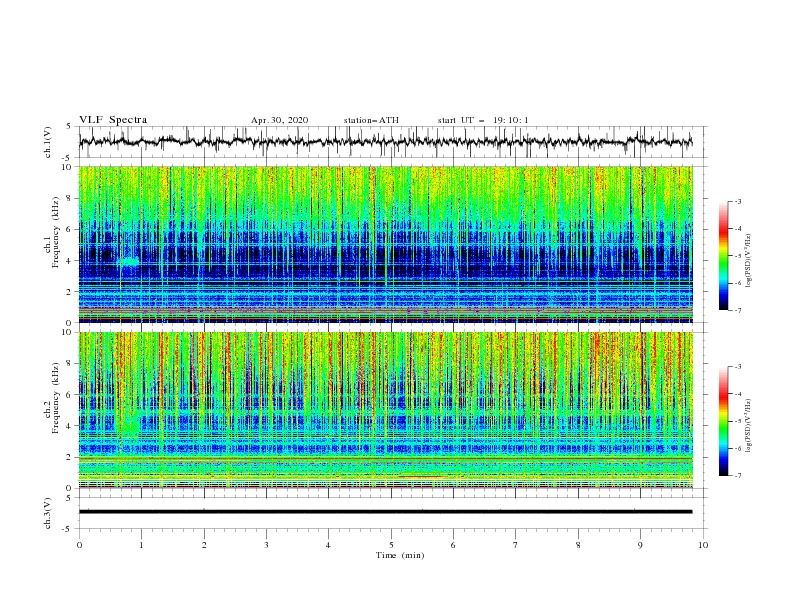Click the "-5" value on the ch.2 colorbar
Viewport: 792px width, 612px height.
coord(738,421)
